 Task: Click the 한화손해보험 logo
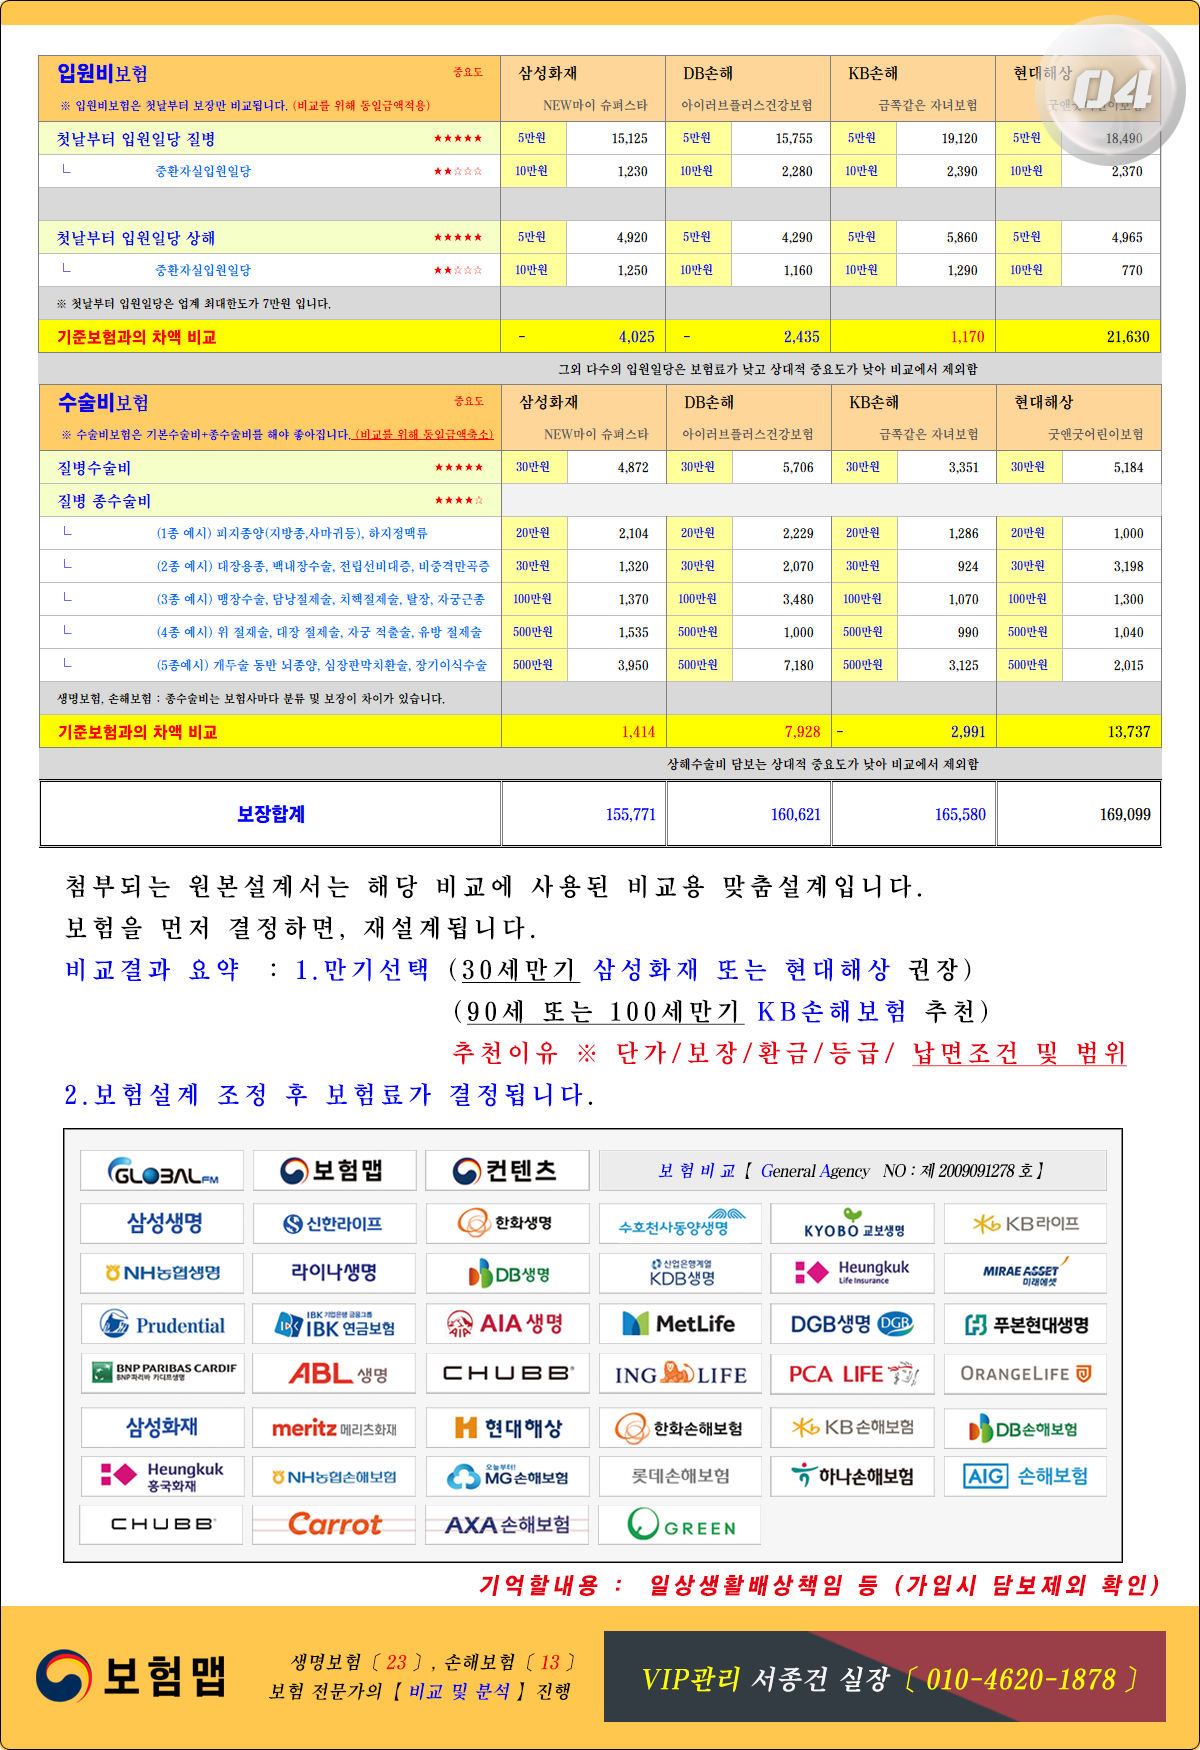click(x=680, y=1428)
